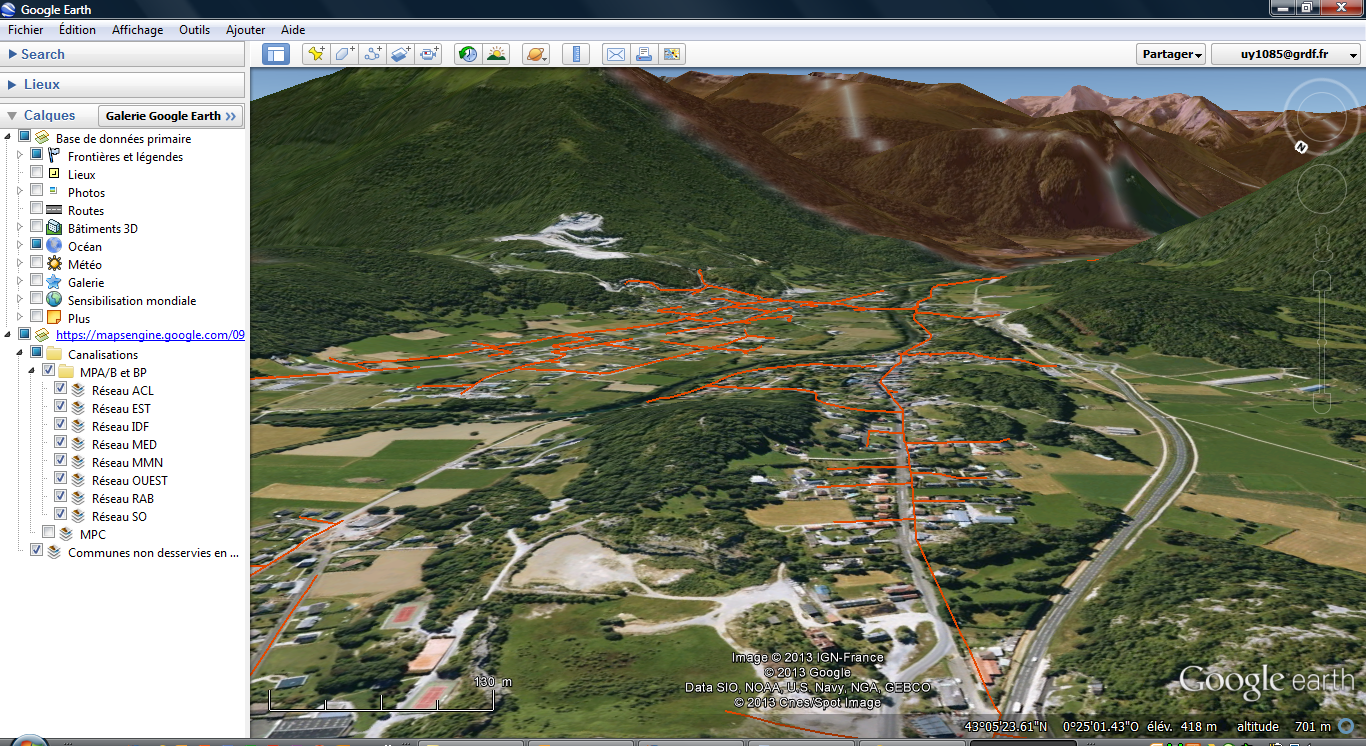Uncheck the Réseau ACL layer
This screenshot has height=746, width=1366.
coord(60,390)
